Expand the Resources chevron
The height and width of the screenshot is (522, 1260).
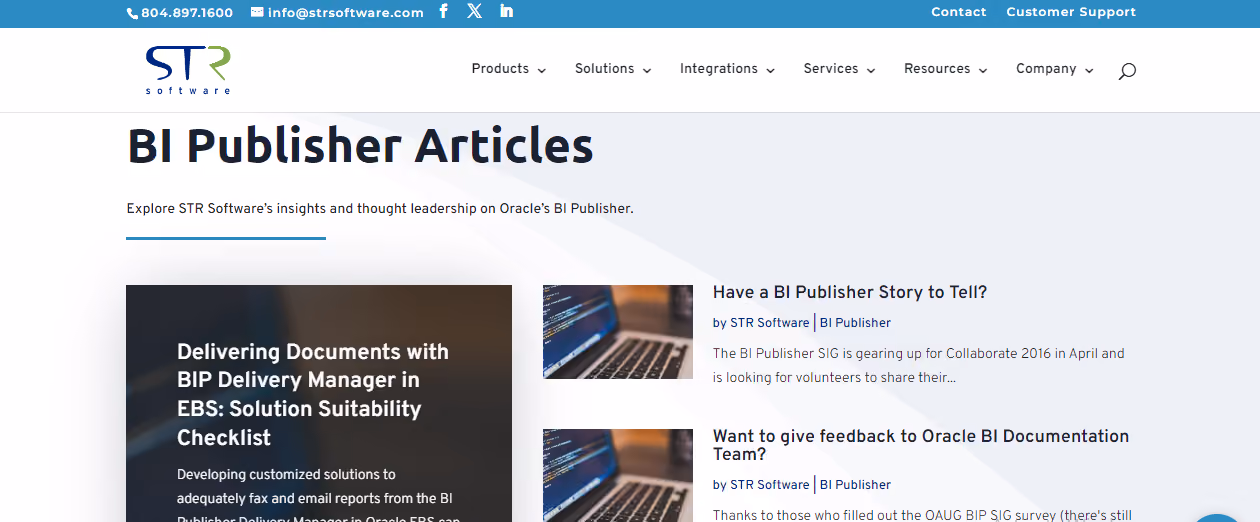tap(983, 70)
